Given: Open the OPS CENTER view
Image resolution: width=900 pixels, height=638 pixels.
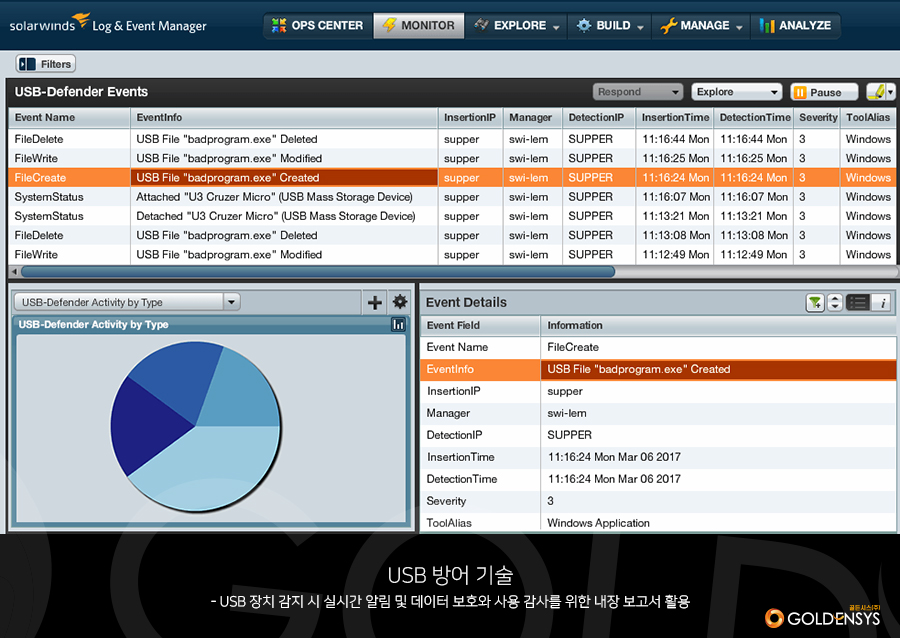Looking at the screenshot, I should click(x=318, y=26).
